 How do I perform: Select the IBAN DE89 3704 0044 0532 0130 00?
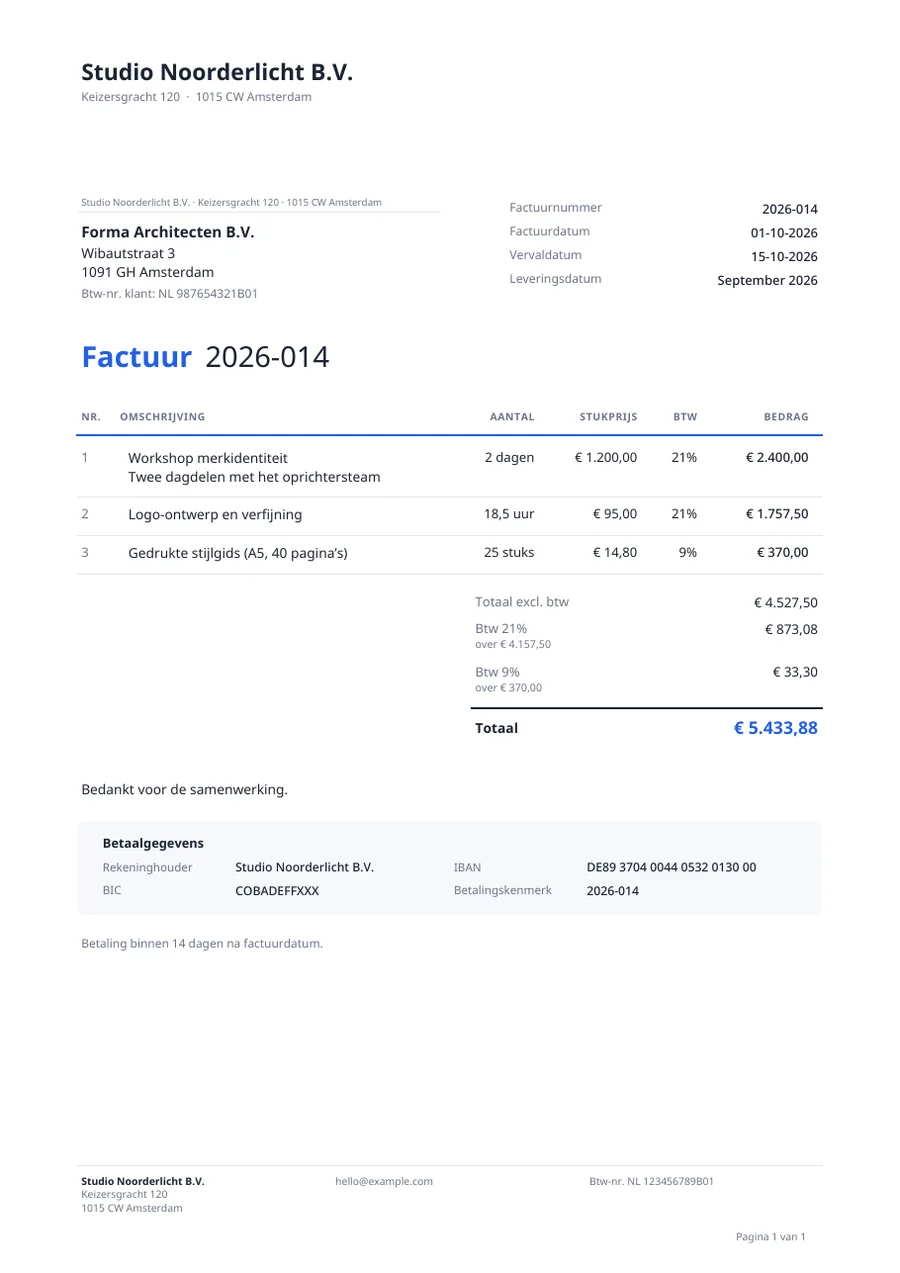pyautogui.click(x=672, y=867)
